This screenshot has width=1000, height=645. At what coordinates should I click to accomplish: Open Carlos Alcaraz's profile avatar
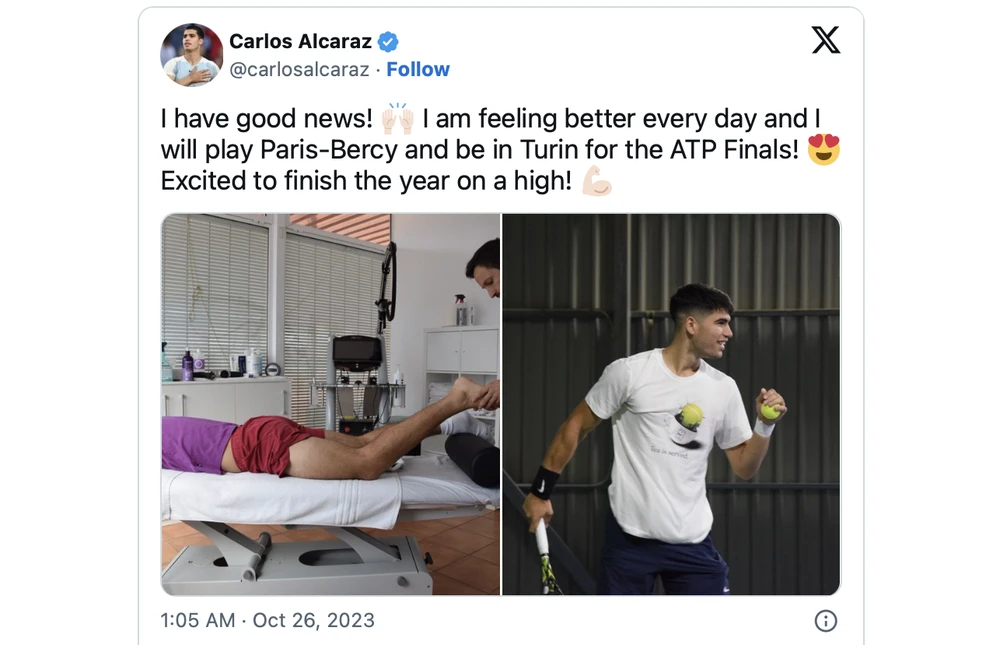(x=191, y=55)
